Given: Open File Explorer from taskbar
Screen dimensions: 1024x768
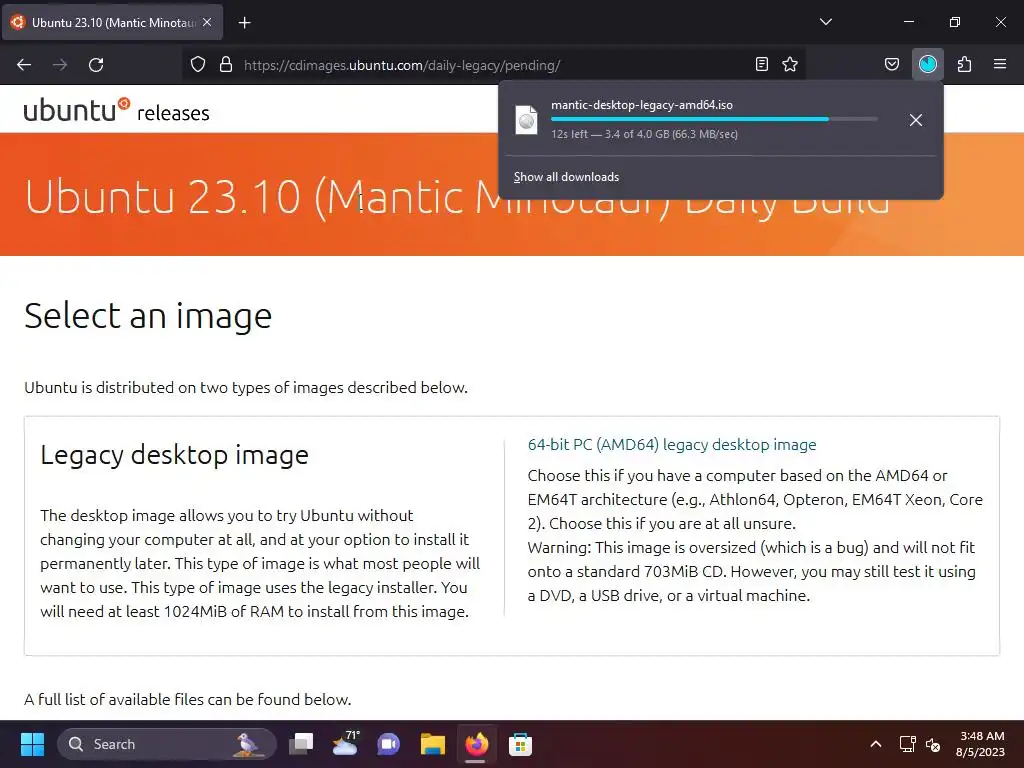Looking at the screenshot, I should point(432,744).
